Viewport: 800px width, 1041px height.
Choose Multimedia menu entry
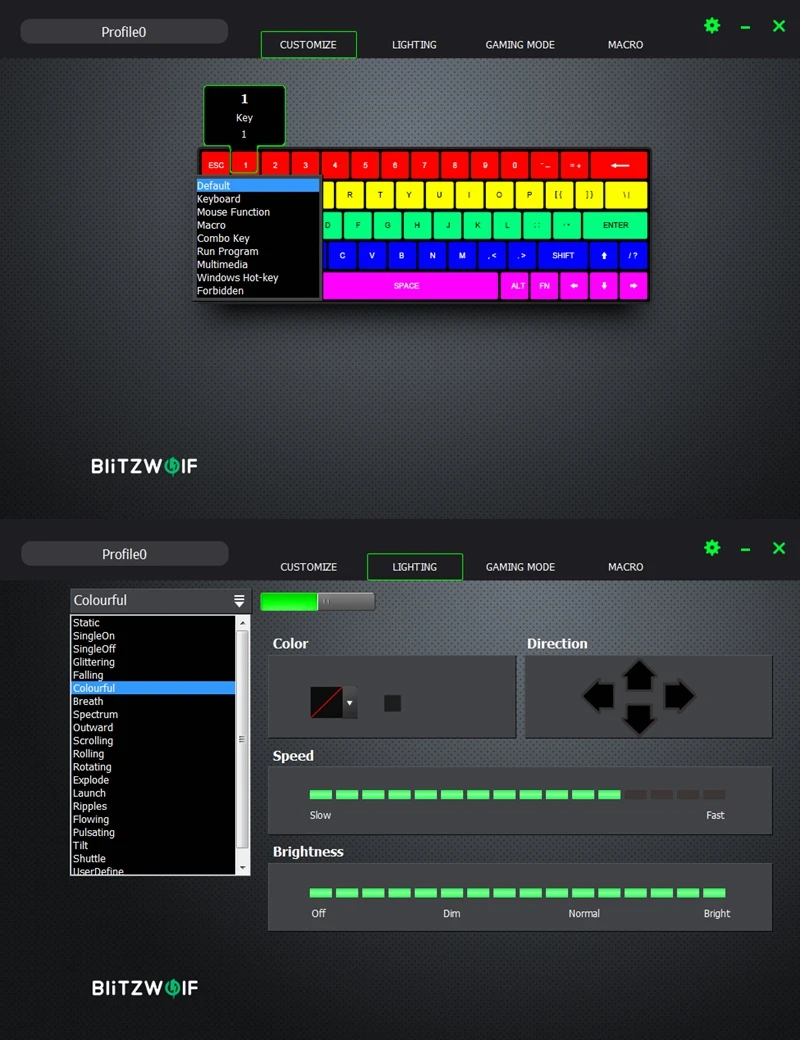258,264
